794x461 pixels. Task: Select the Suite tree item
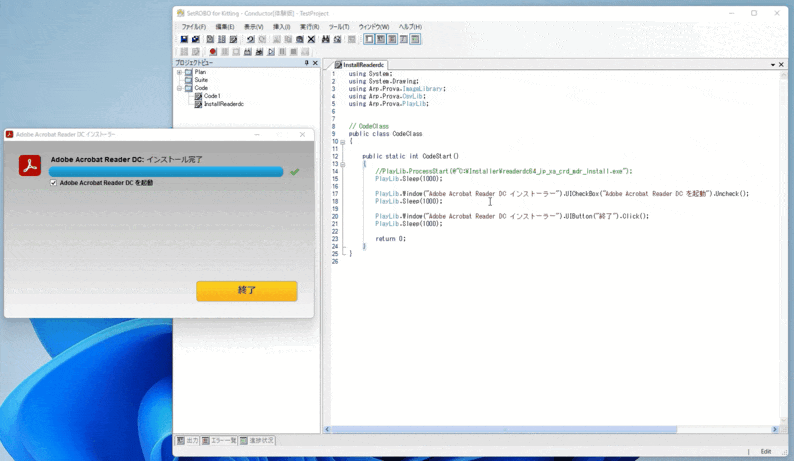click(x=201, y=80)
